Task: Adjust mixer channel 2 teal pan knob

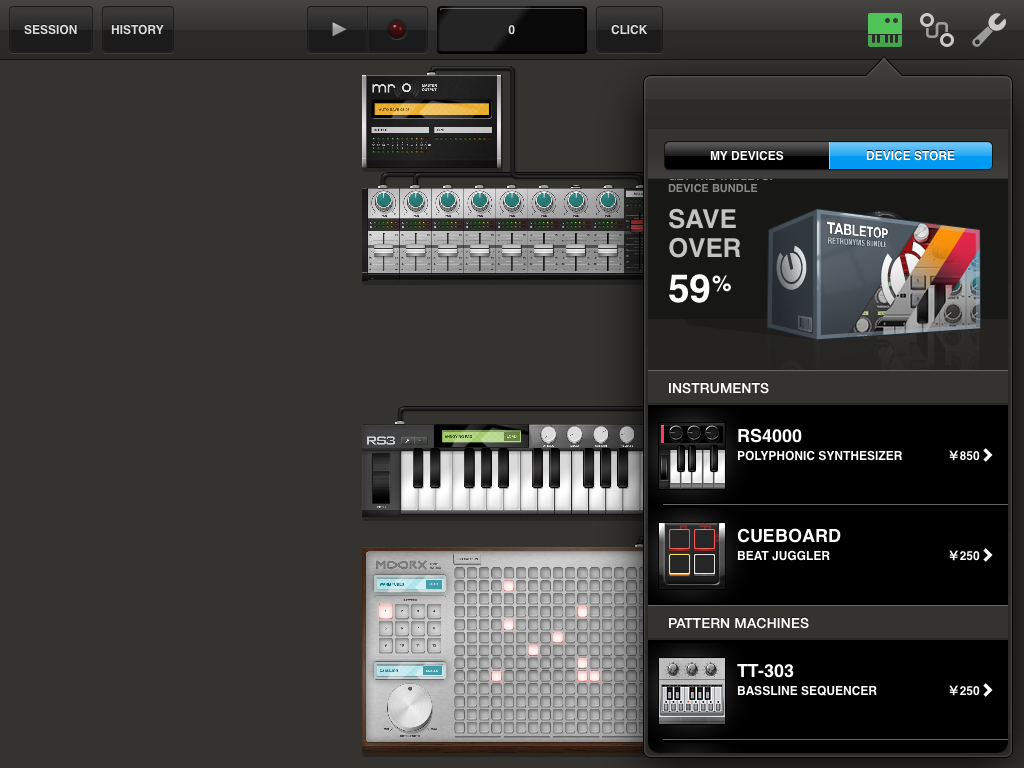Action: [416, 201]
